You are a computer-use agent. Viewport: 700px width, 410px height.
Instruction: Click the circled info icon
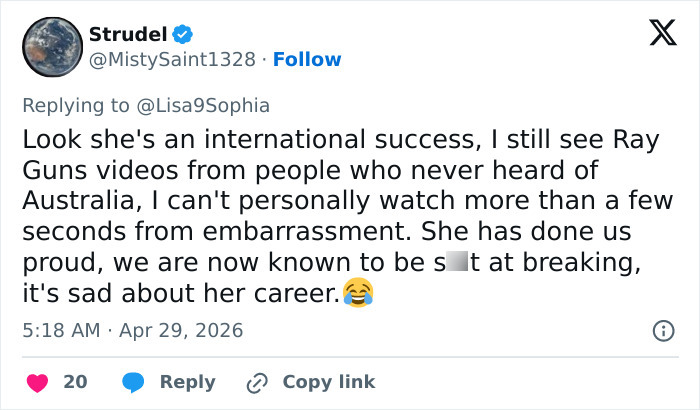point(661,330)
